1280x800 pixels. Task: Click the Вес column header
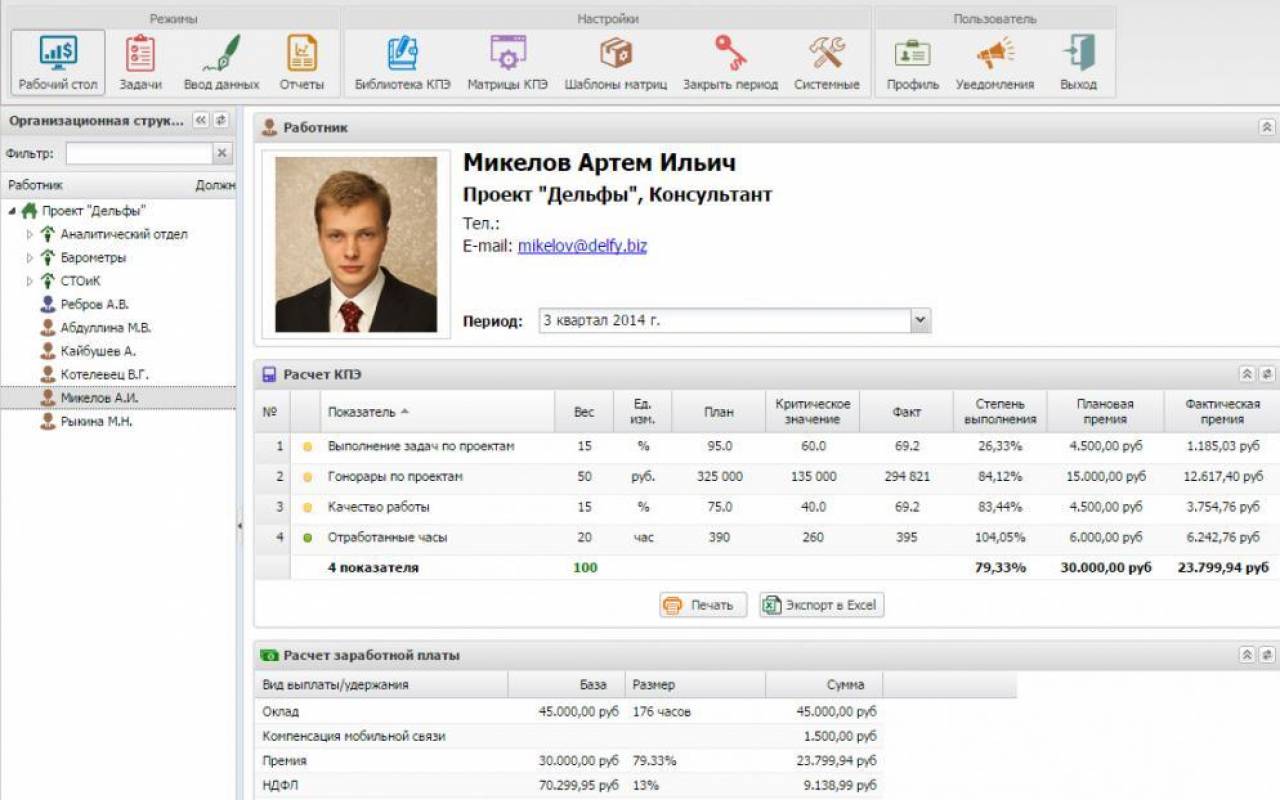[x=584, y=411]
